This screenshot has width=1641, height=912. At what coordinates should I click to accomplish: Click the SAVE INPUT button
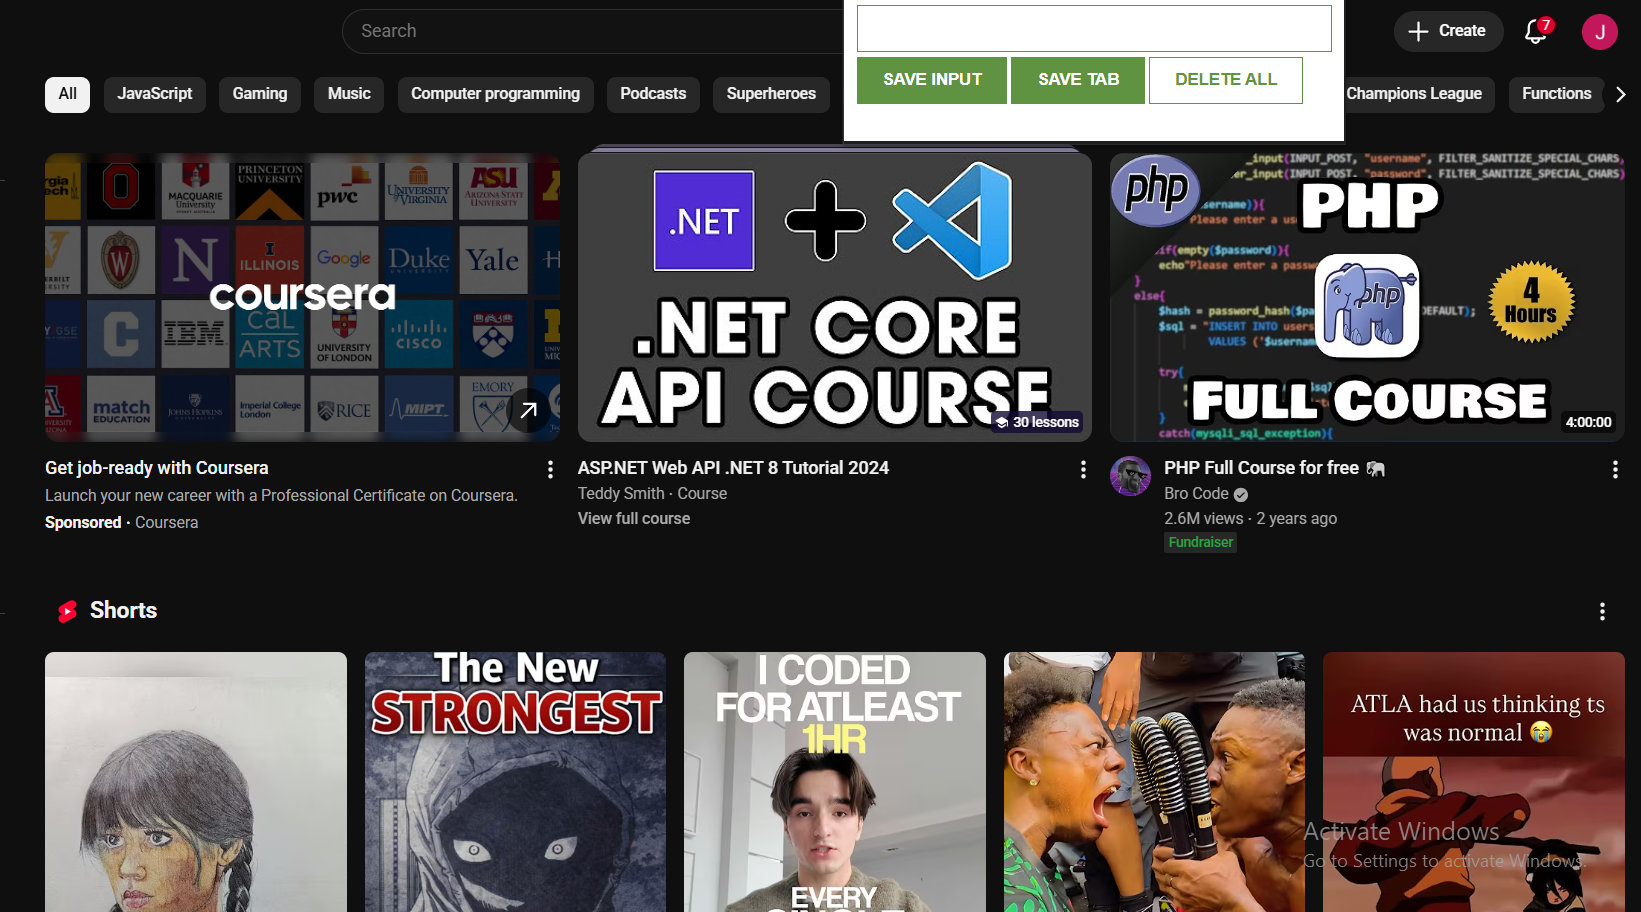tap(932, 80)
